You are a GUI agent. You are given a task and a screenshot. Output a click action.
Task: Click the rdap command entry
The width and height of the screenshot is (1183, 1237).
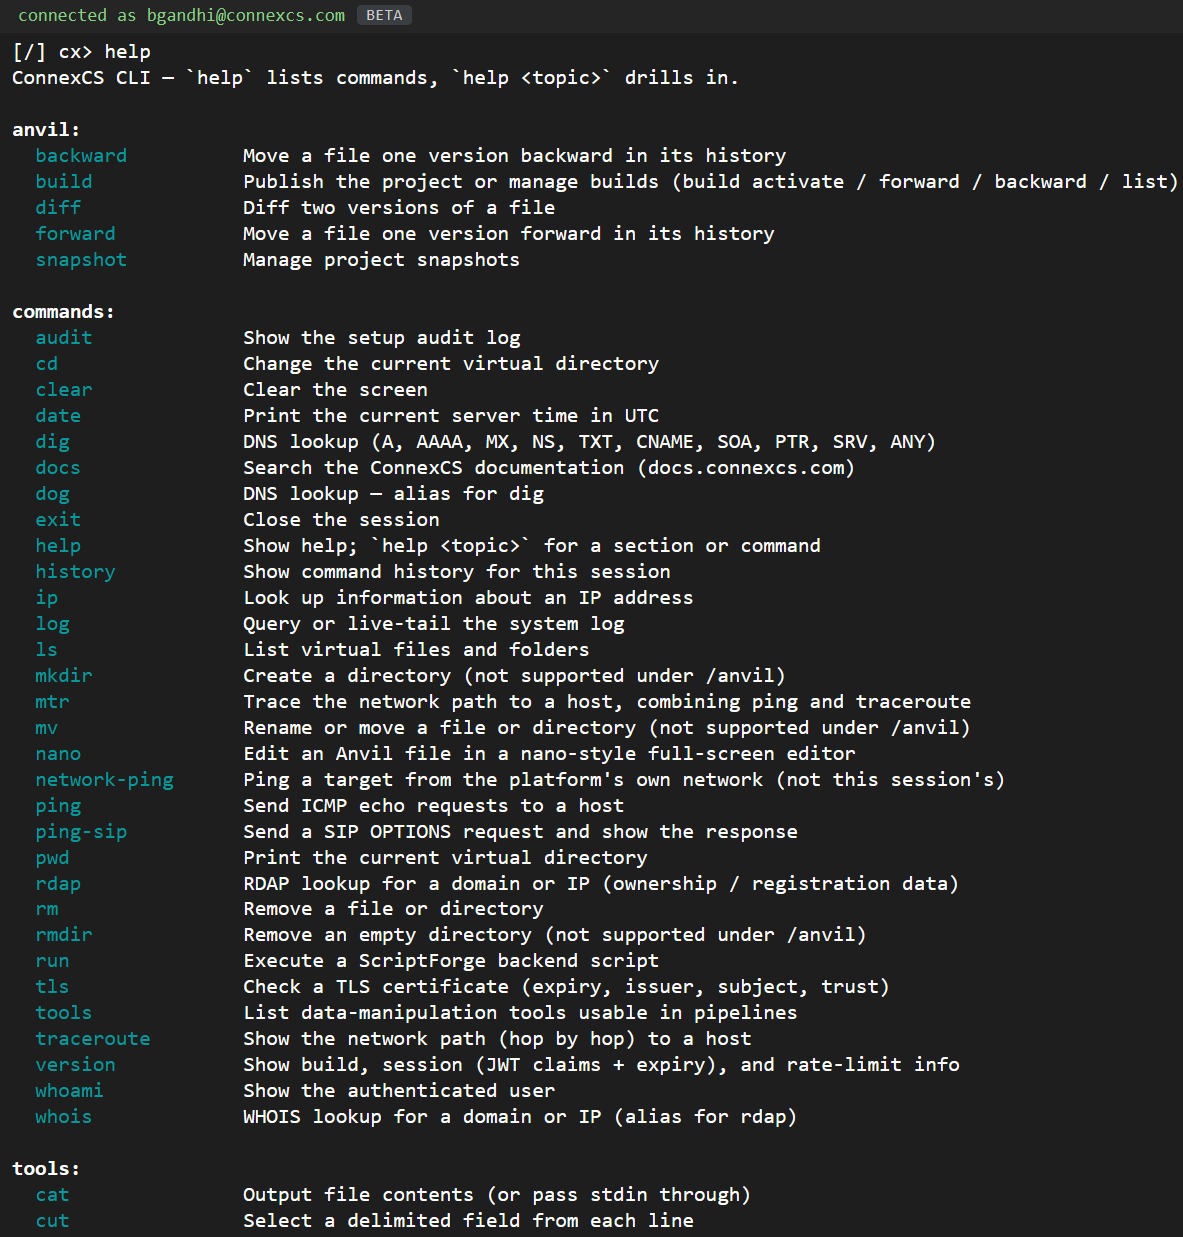[58, 883]
